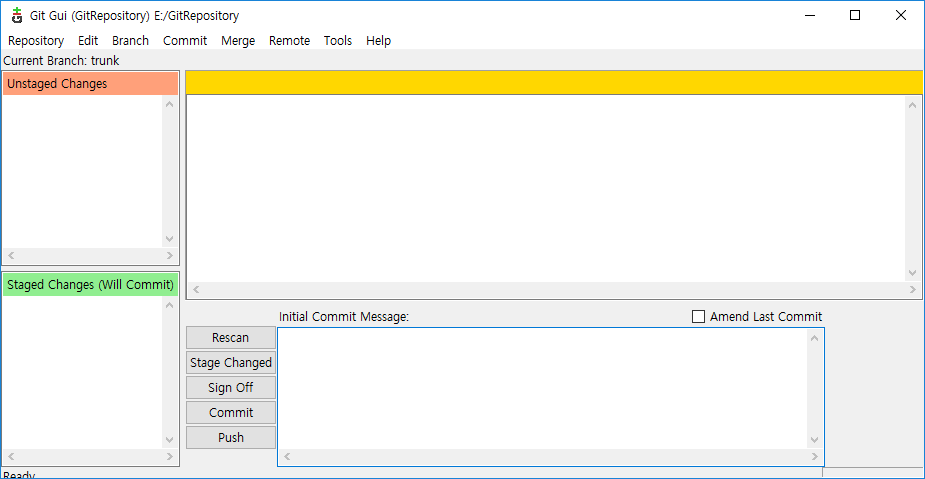This screenshot has width=925, height=479.
Task: Click the Initial Commit Message label
Action: 344,317
